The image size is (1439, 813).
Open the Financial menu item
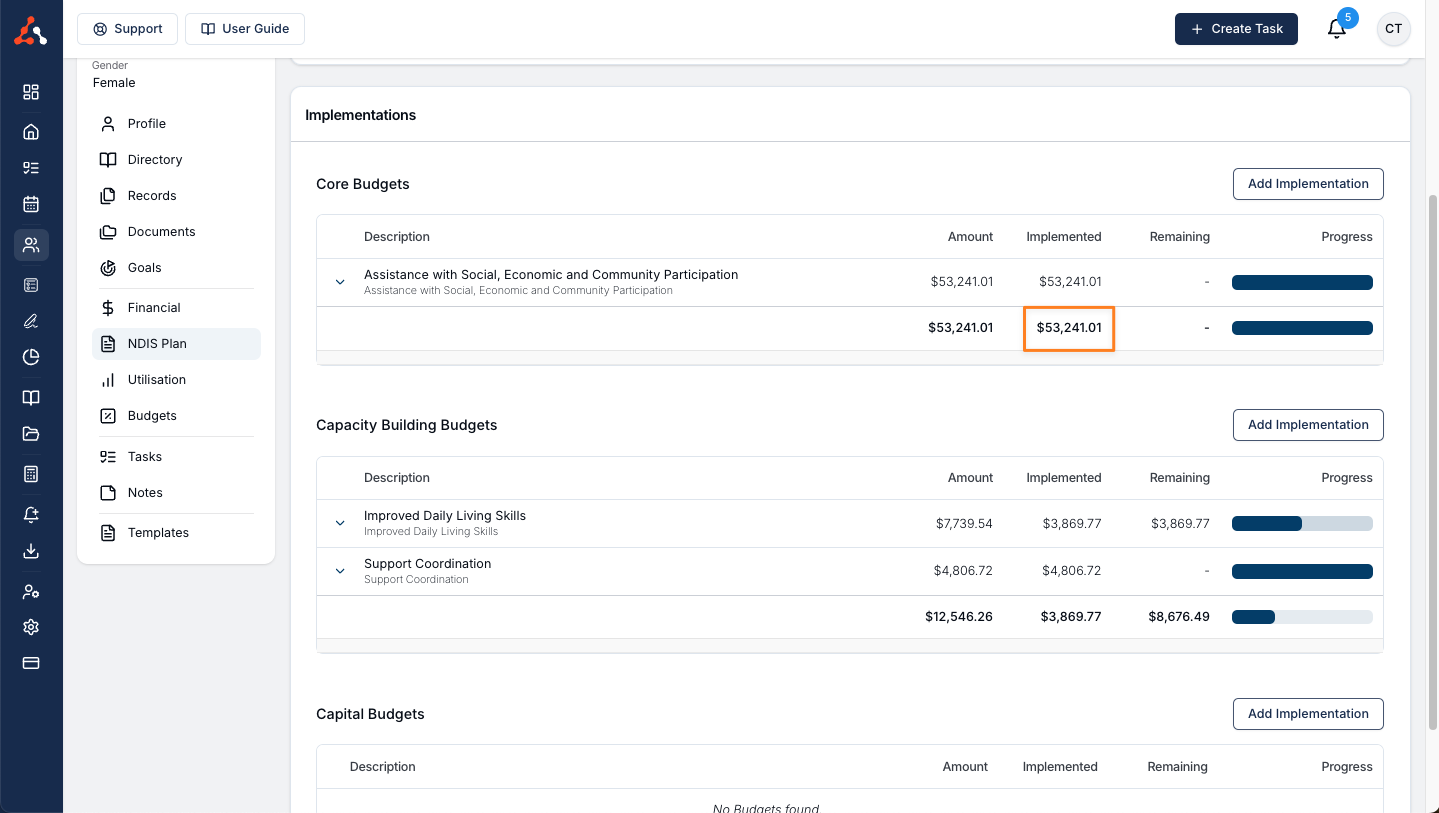point(154,308)
